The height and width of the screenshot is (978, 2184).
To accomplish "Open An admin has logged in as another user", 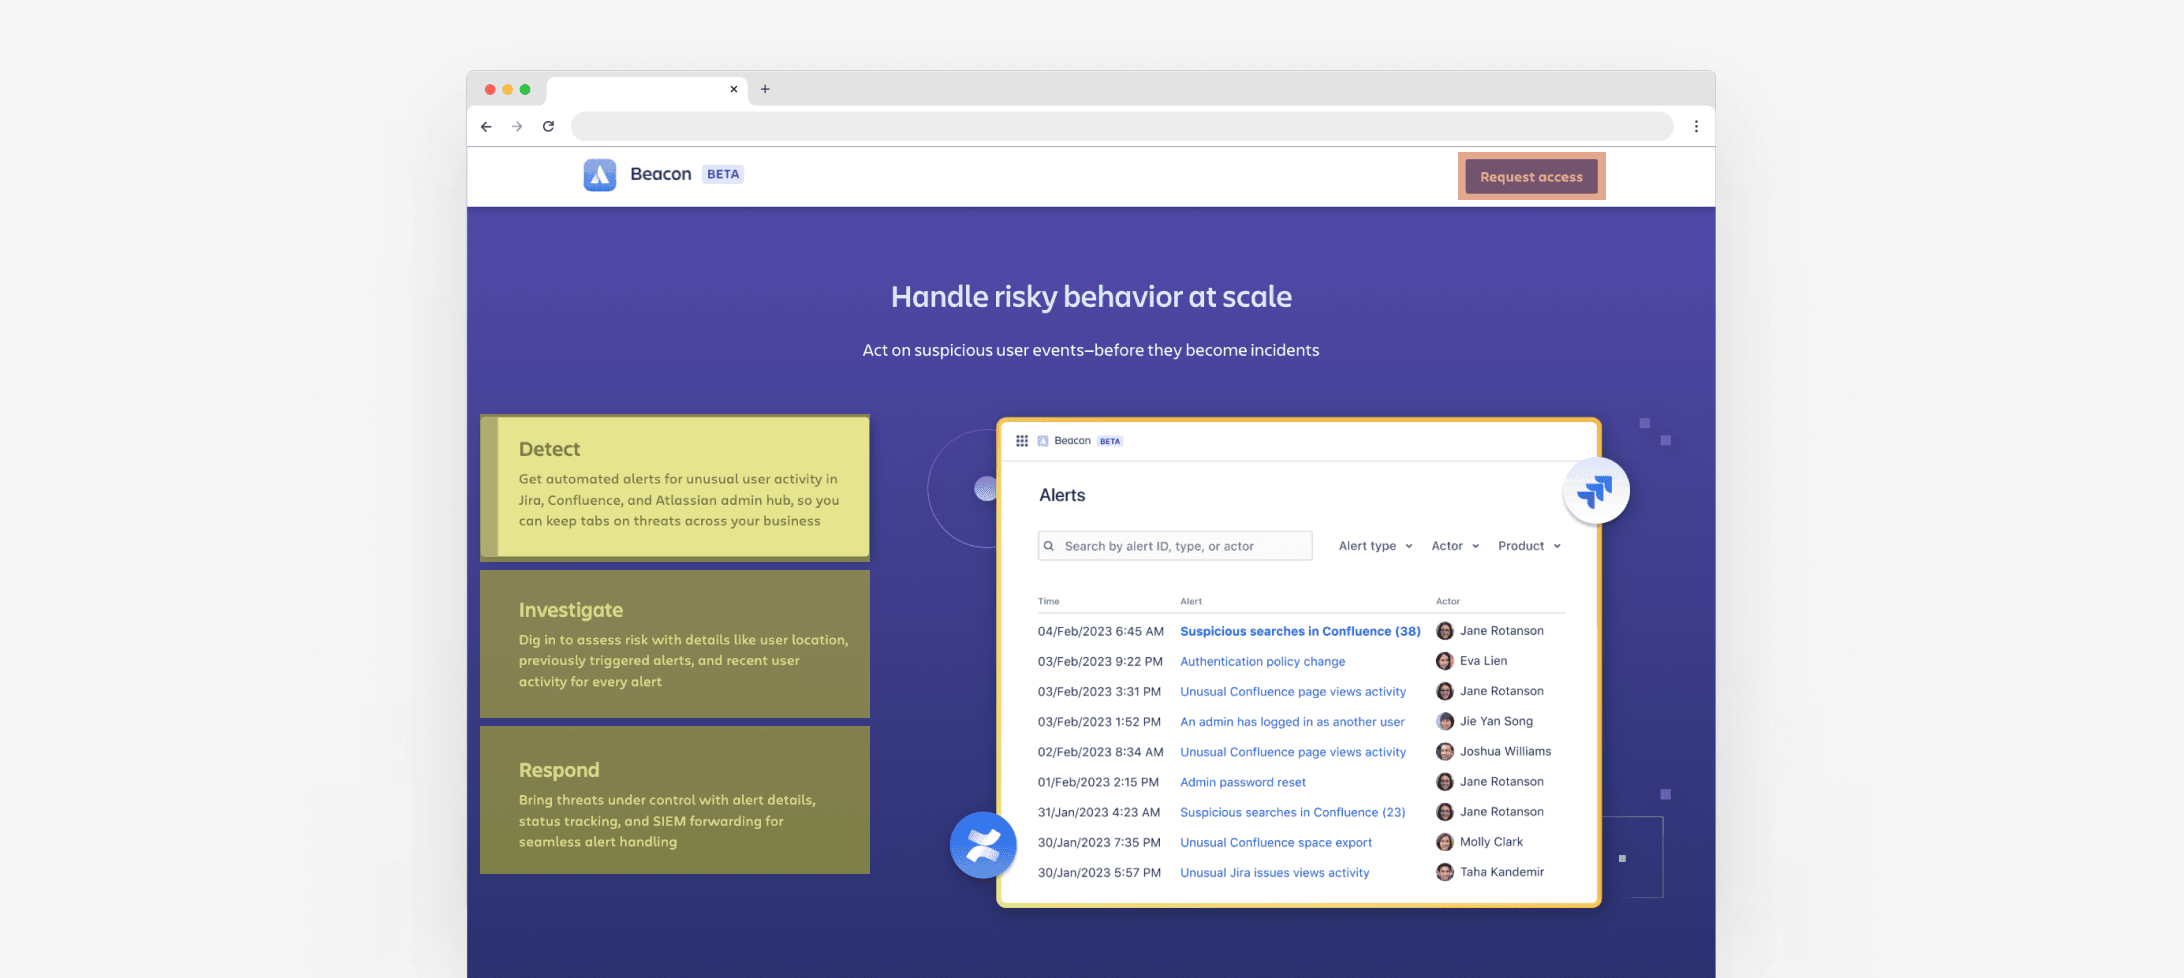I will pos(1292,721).
